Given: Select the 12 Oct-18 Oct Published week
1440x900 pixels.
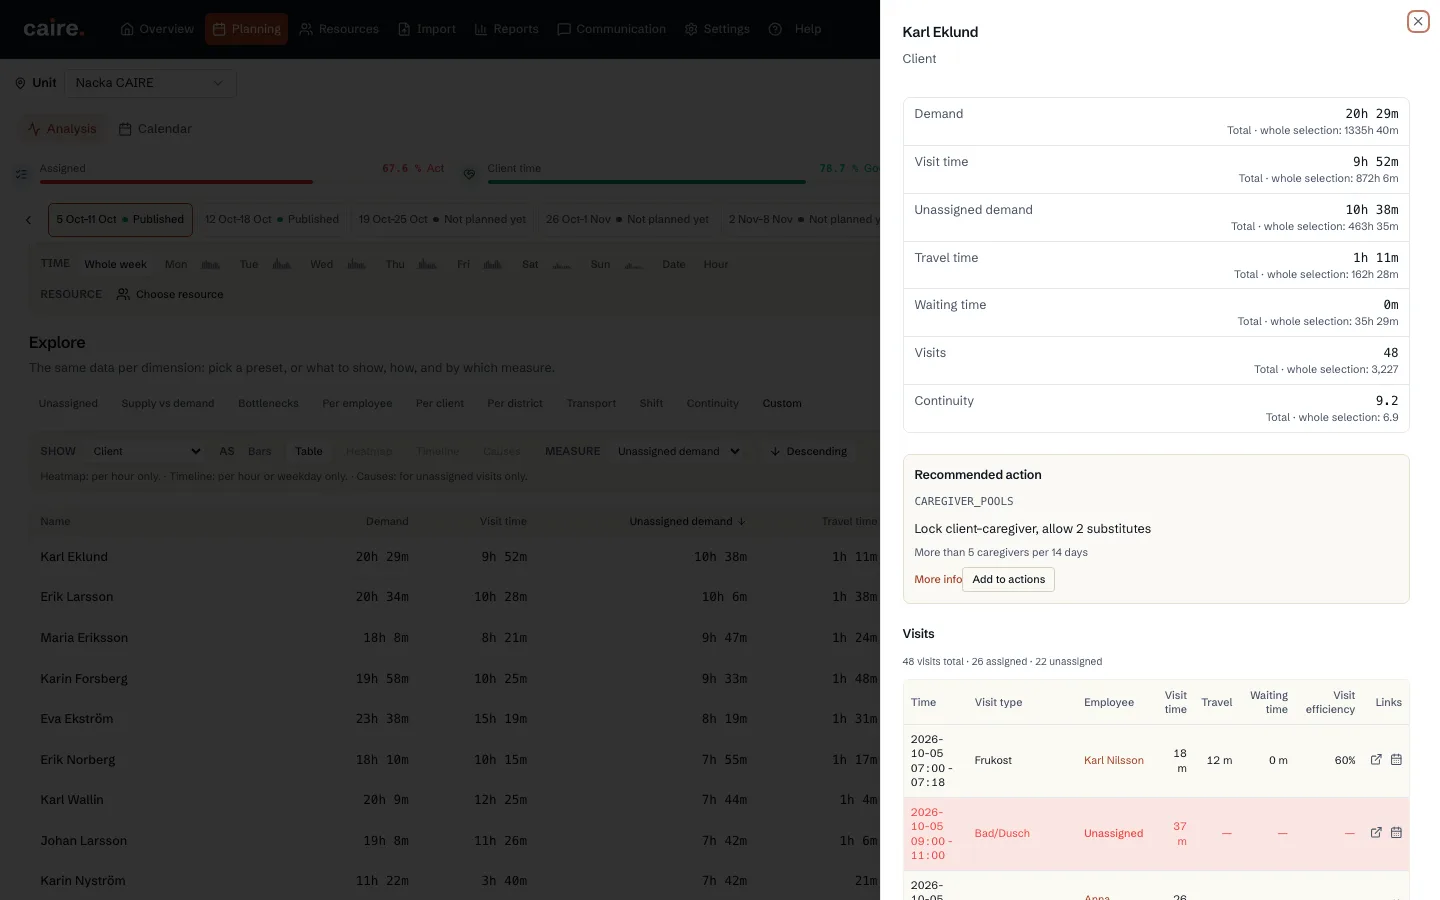Looking at the screenshot, I should pyautogui.click(x=272, y=220).
